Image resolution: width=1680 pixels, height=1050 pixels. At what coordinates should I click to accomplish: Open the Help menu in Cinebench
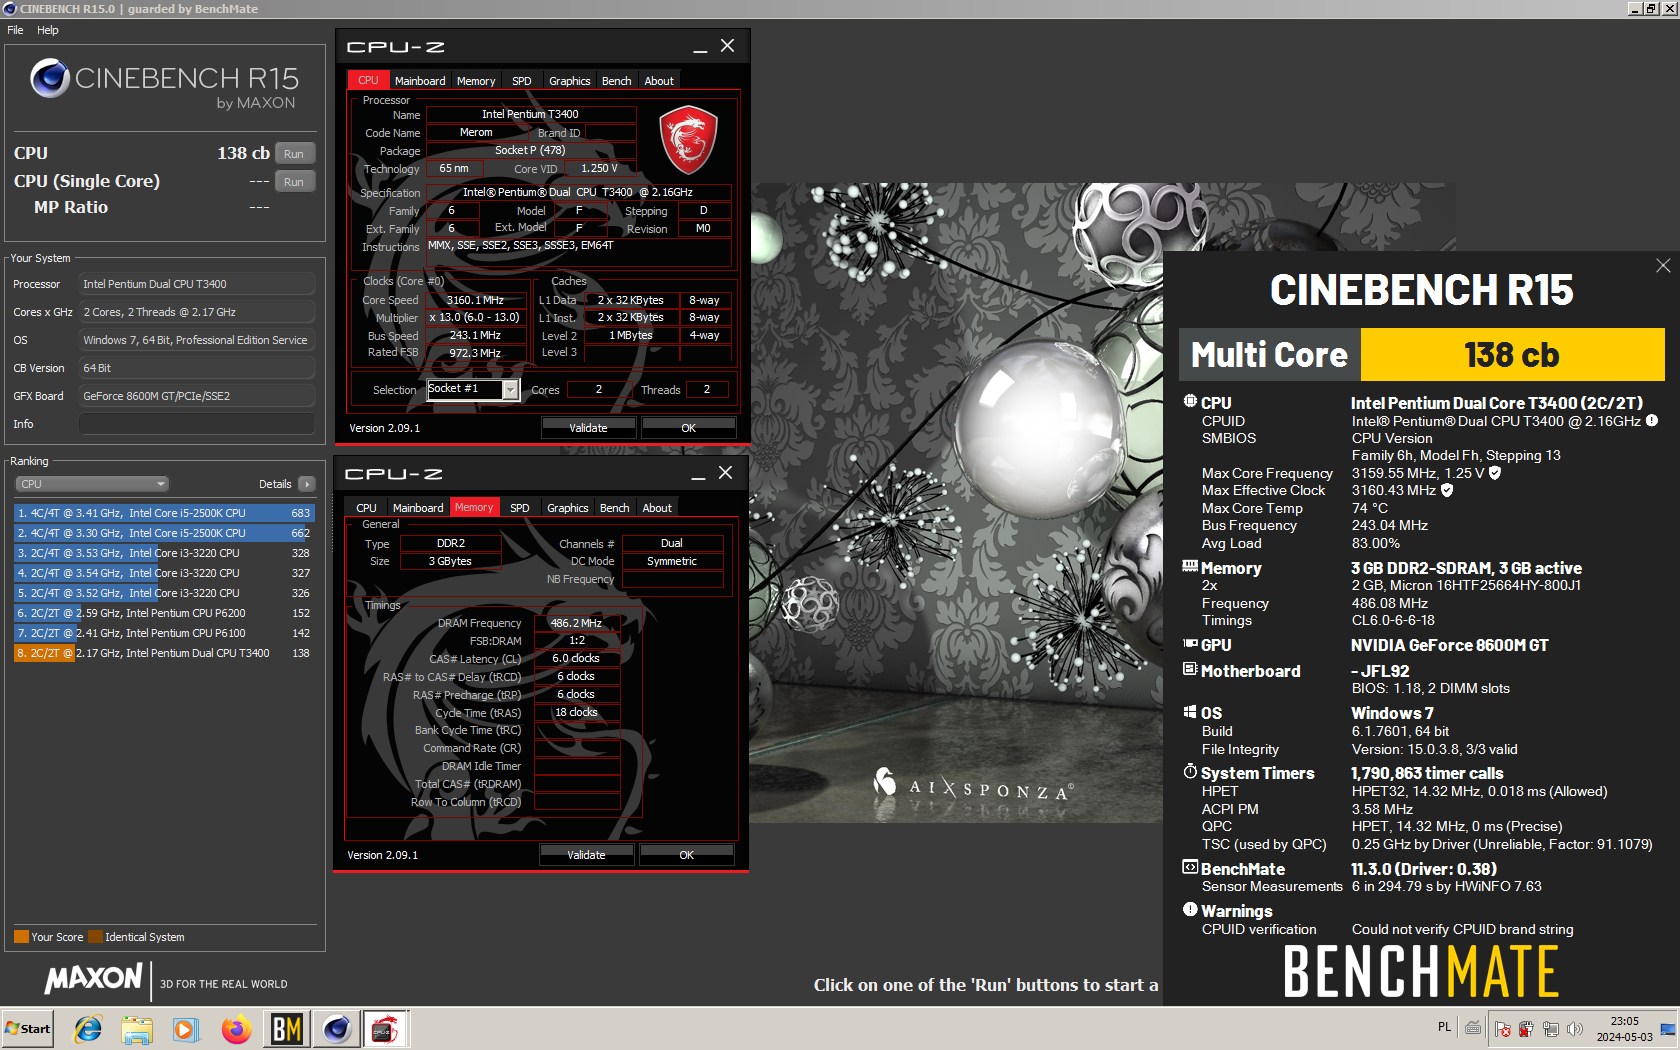(48, 30)
